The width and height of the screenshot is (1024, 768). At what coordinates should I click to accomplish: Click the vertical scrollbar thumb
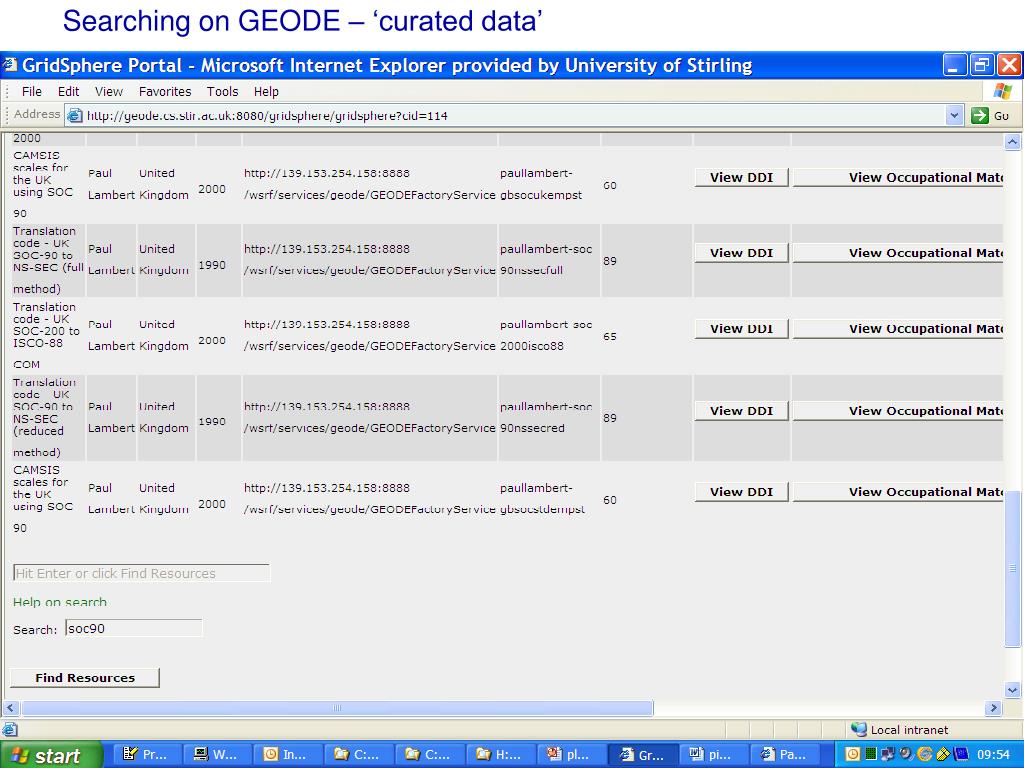pyautogui.click(x=1012, y=568)
